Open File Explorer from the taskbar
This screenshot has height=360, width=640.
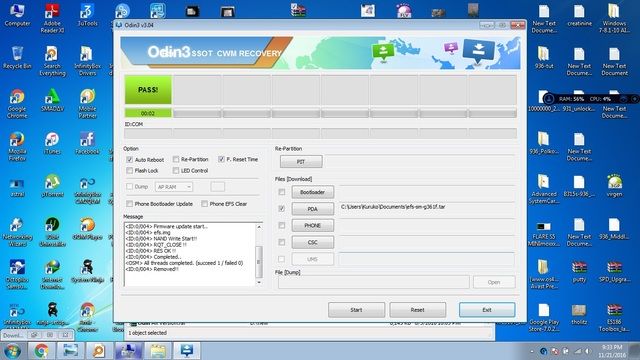pos(158,351)
